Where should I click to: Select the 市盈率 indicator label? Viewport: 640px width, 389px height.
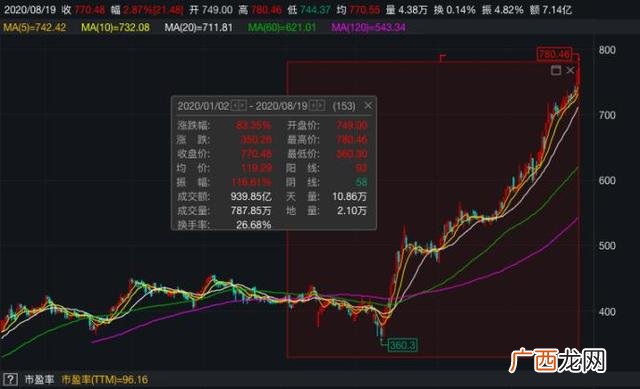39,380
